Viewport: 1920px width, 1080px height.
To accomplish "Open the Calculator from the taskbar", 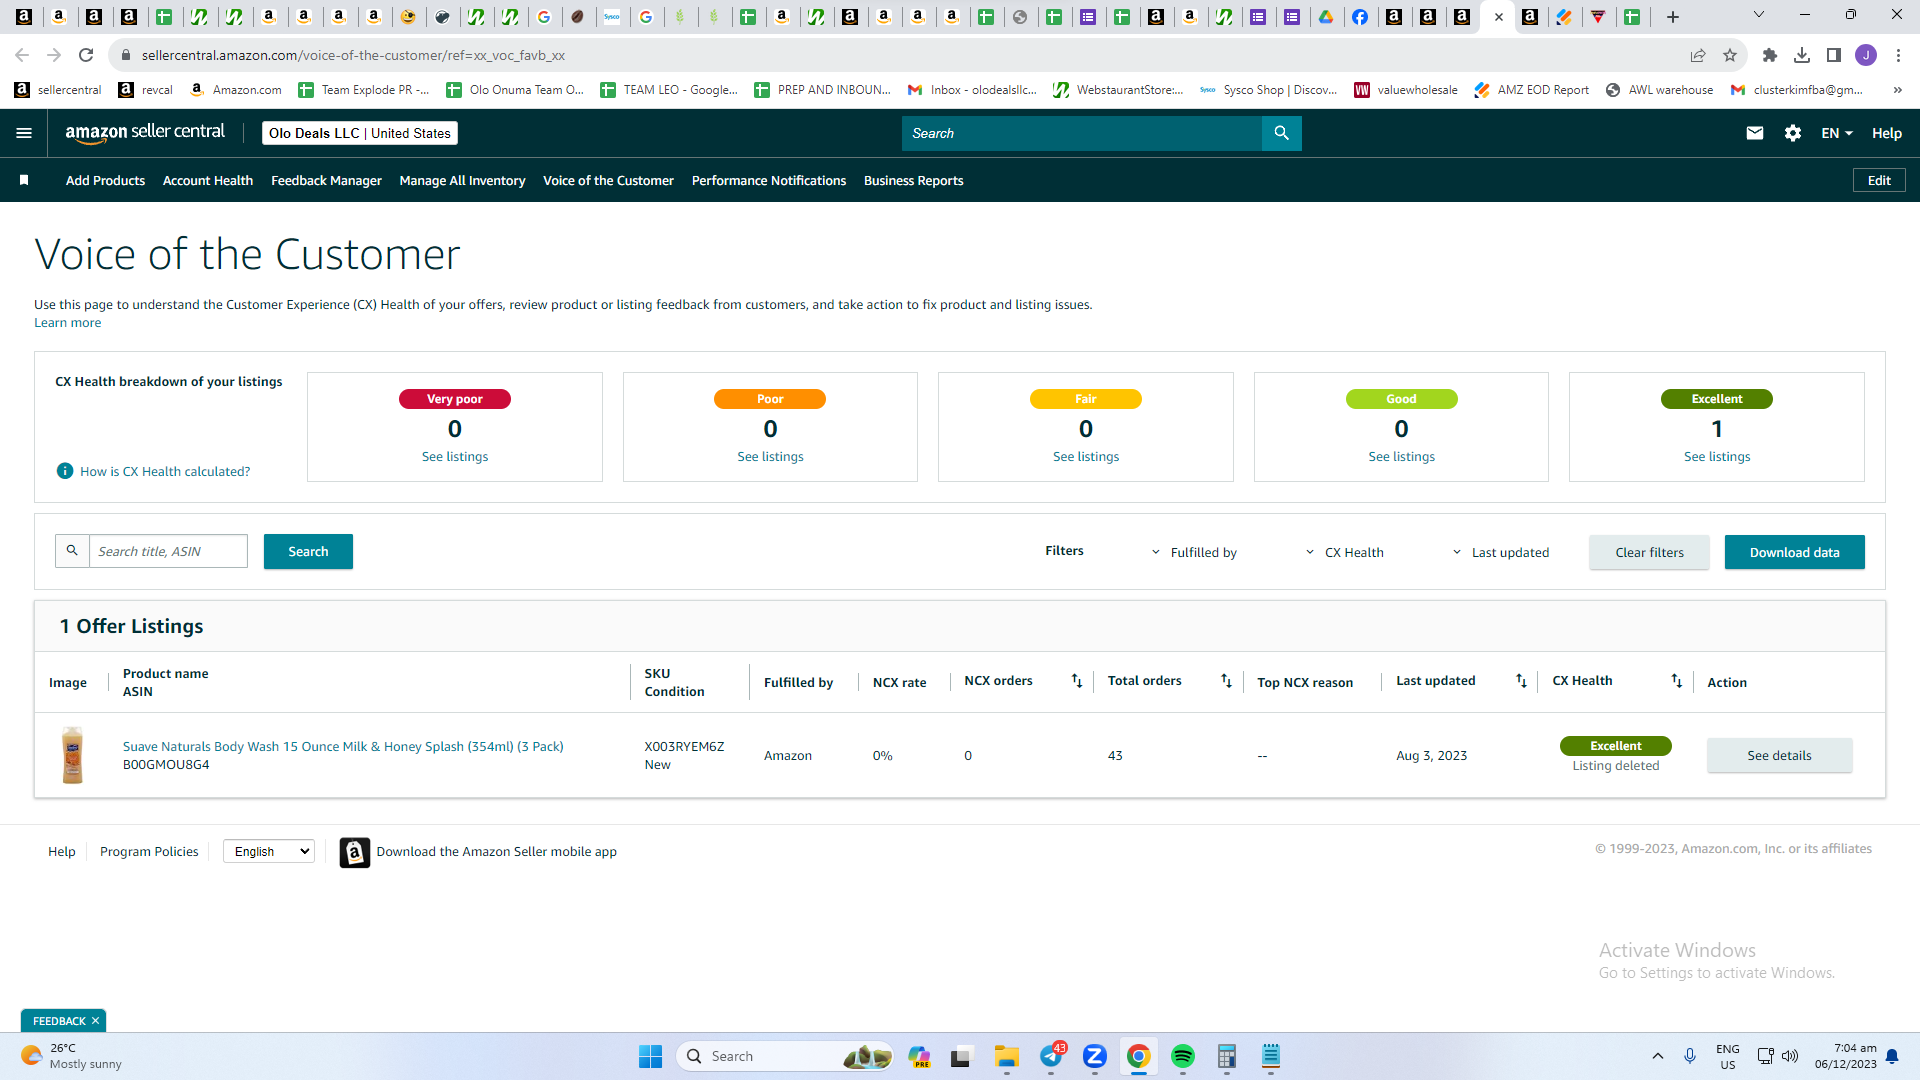I will tap(1227, 1056).
